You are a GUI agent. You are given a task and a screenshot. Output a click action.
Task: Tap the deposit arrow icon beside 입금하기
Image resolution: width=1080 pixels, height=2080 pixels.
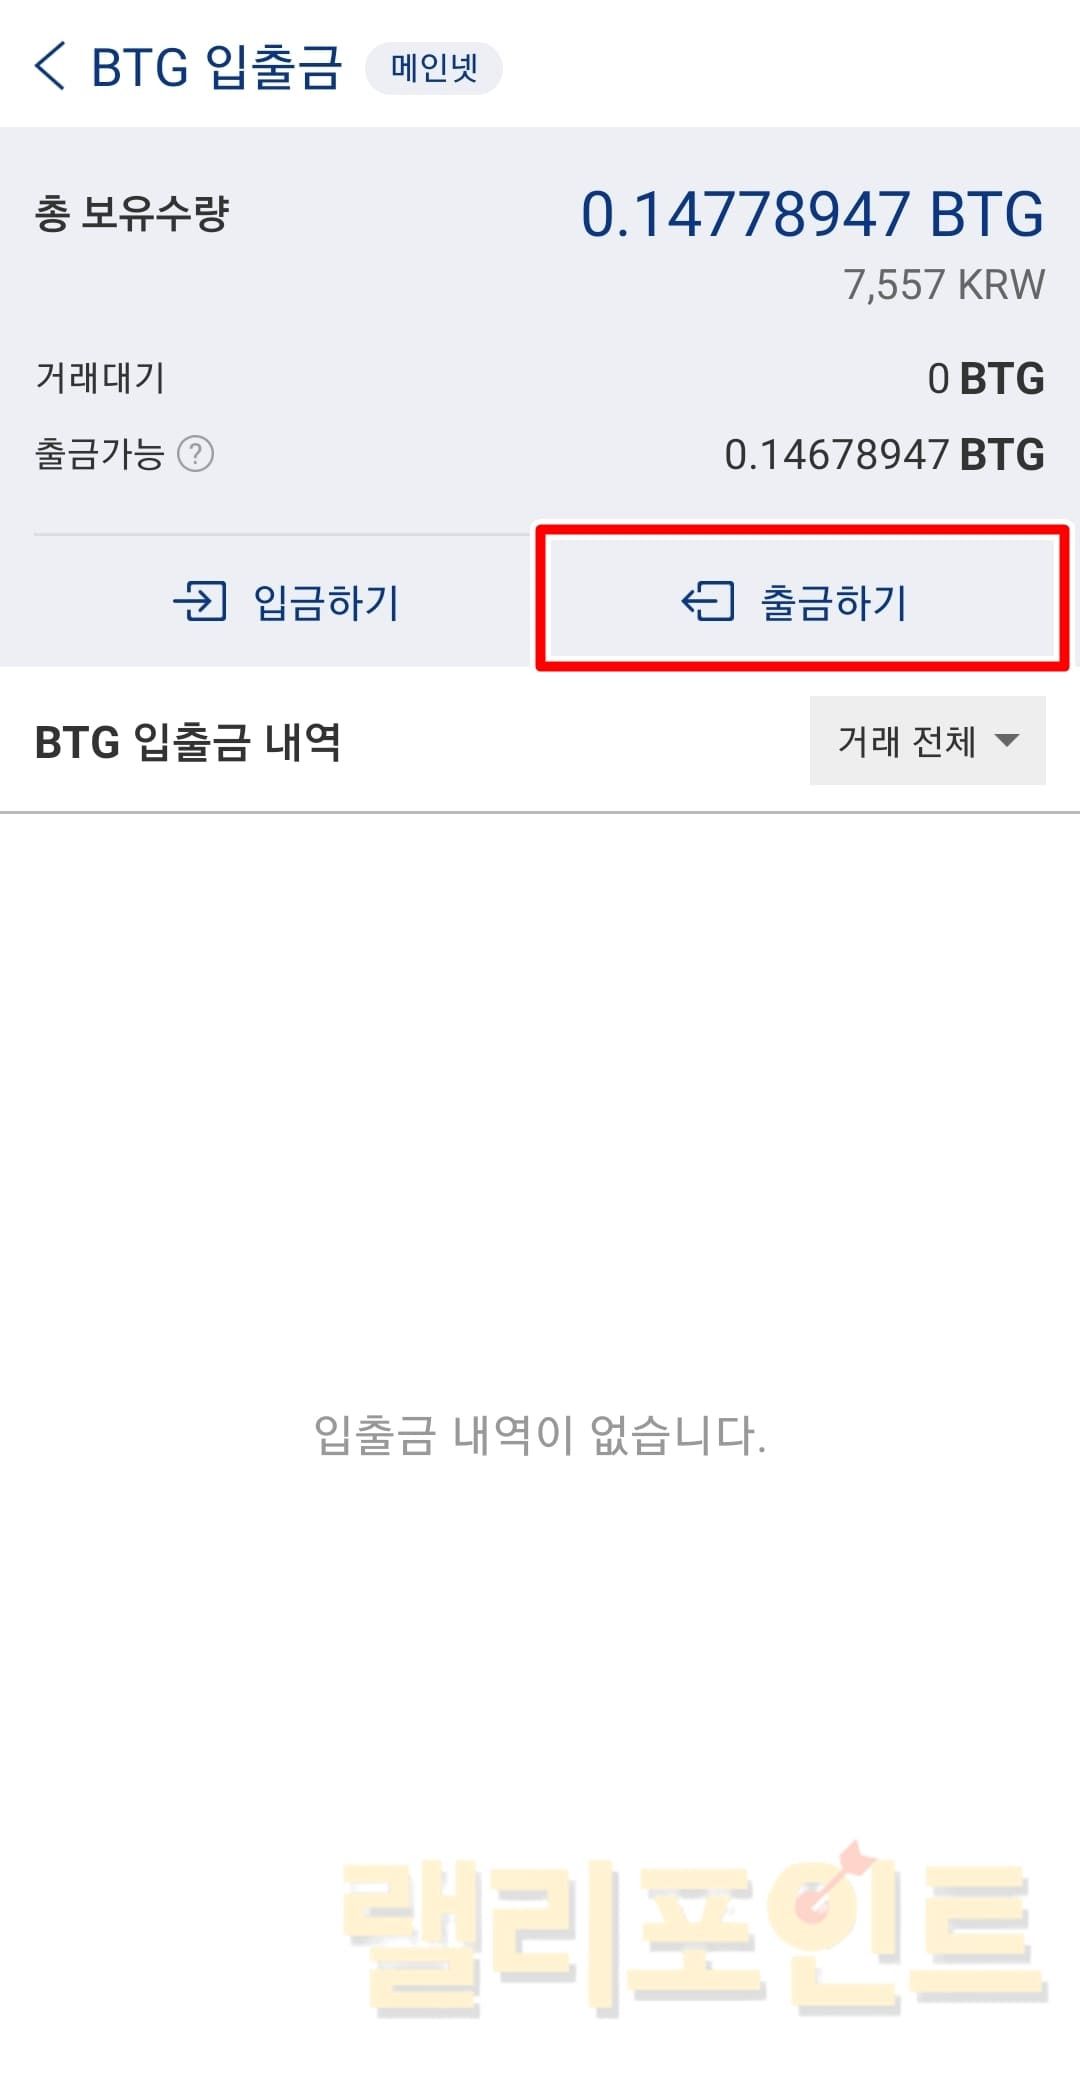[x=200, y=602]
